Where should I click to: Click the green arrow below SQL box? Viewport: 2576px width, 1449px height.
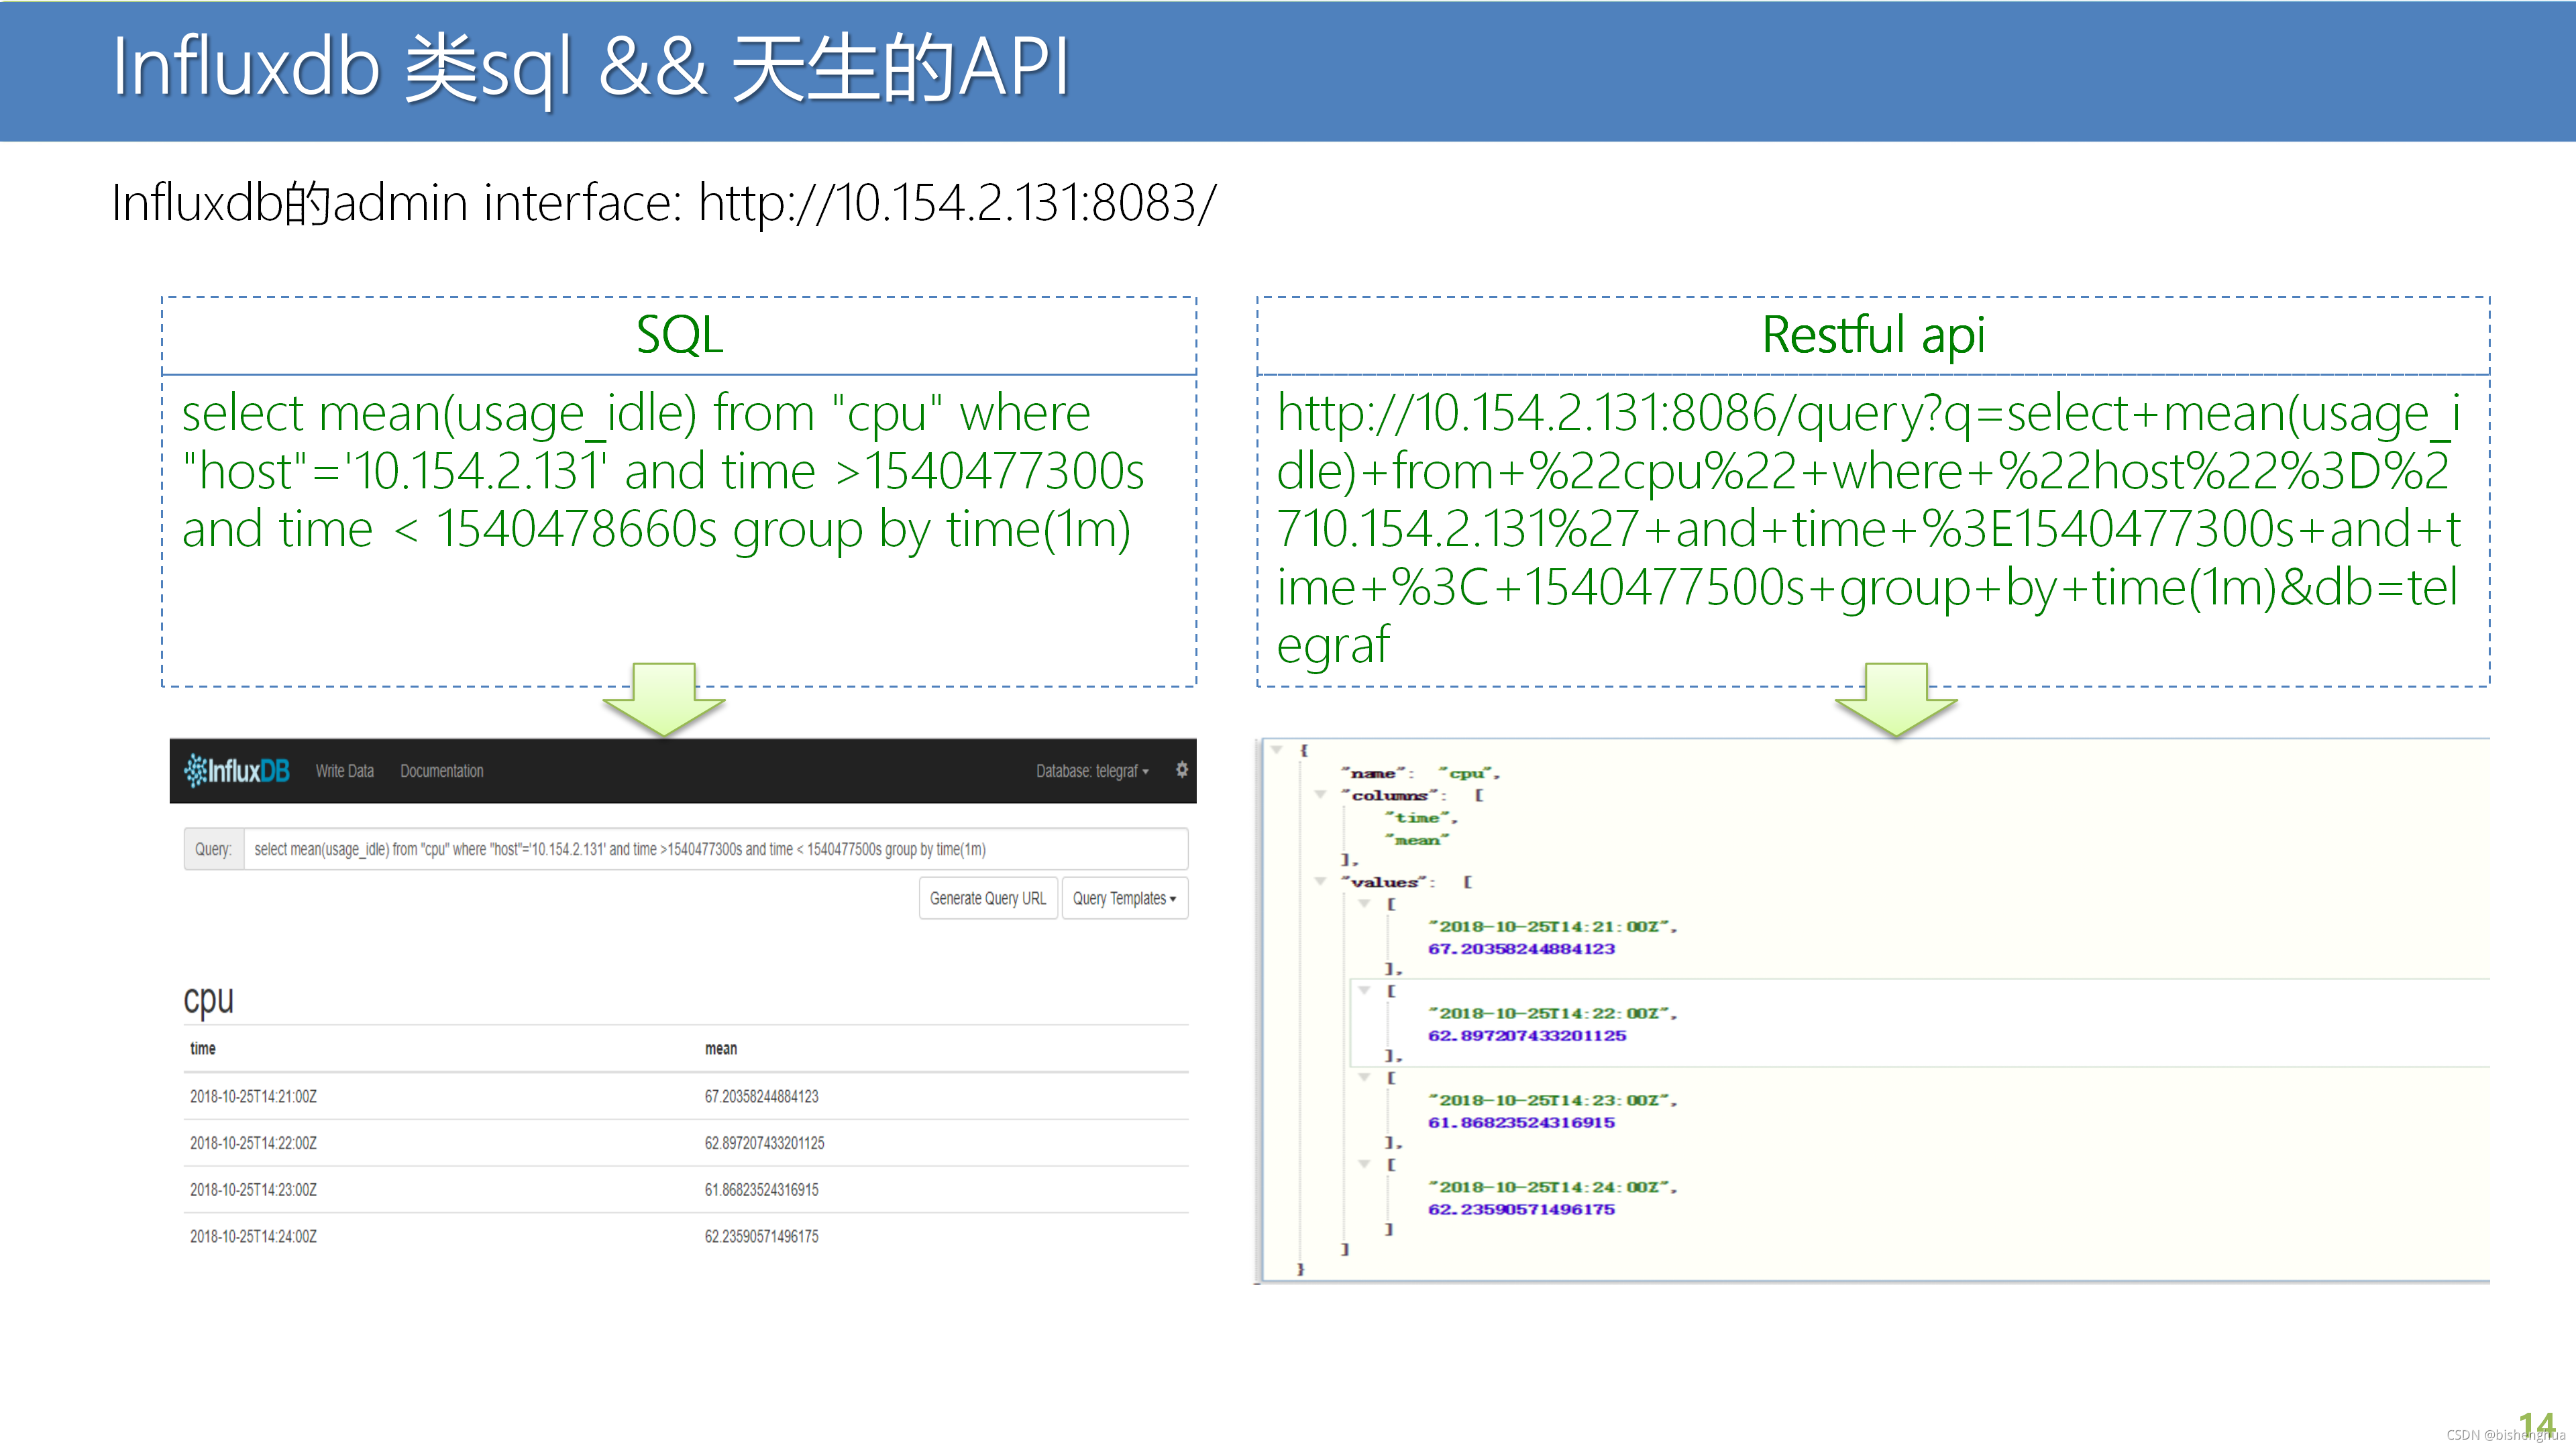664,700
